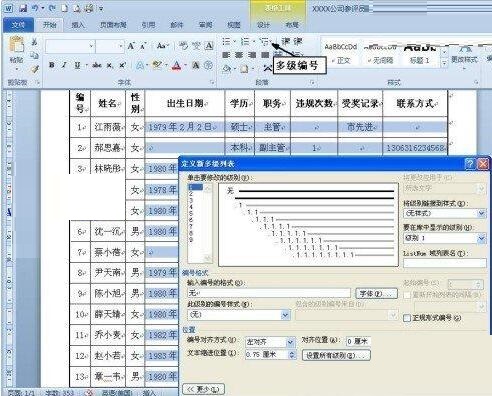Click the font color A icon
492x396 pixels.
coord(176,65)
